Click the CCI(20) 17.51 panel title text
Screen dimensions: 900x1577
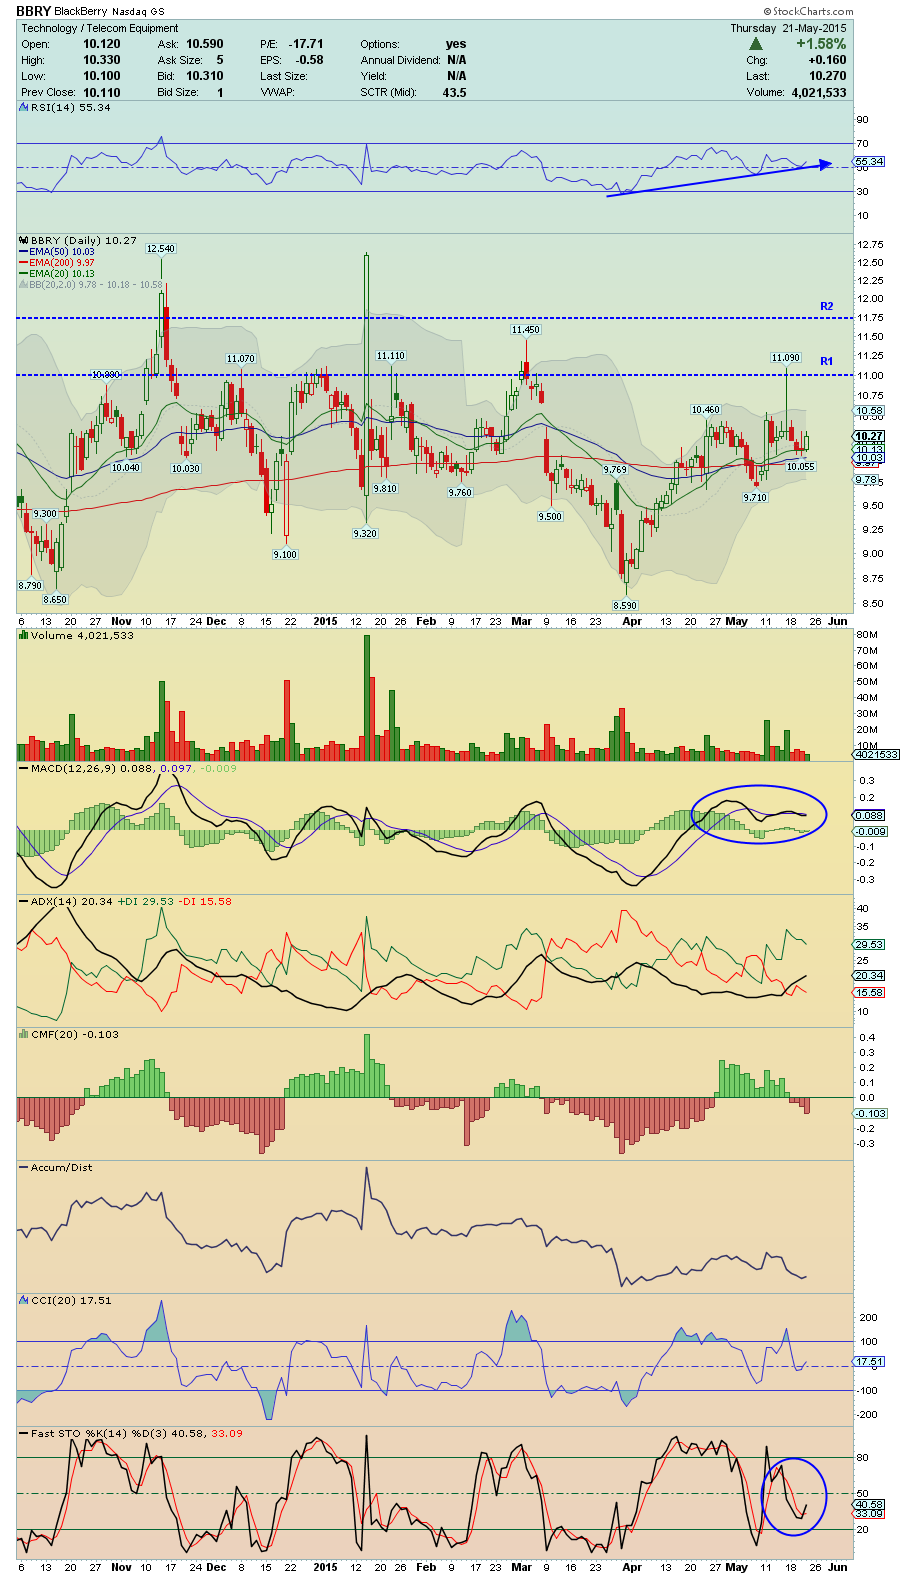pos(71,1300)
